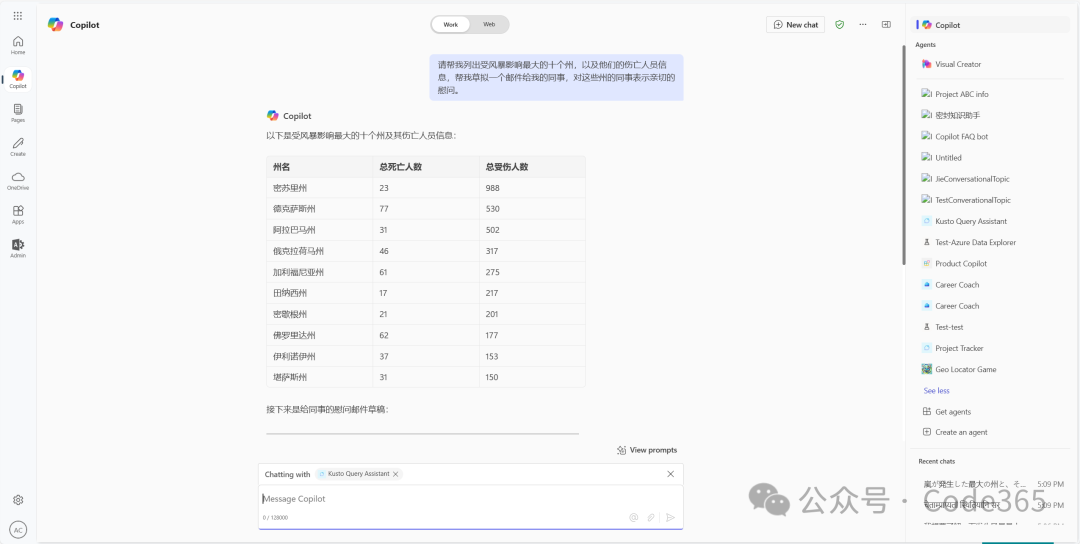Open Apps in left sidebar
Viewport: 1080px width, 544px height.
(x=18, y=215)
